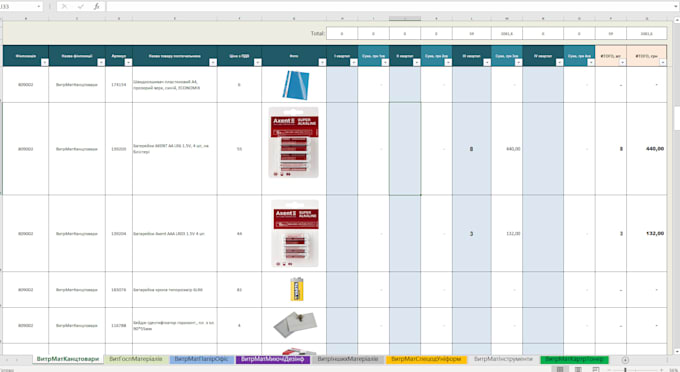
Task: Open the orange ВитрМатСпецодУніформ sheet tab
Action: coord(426,359)
